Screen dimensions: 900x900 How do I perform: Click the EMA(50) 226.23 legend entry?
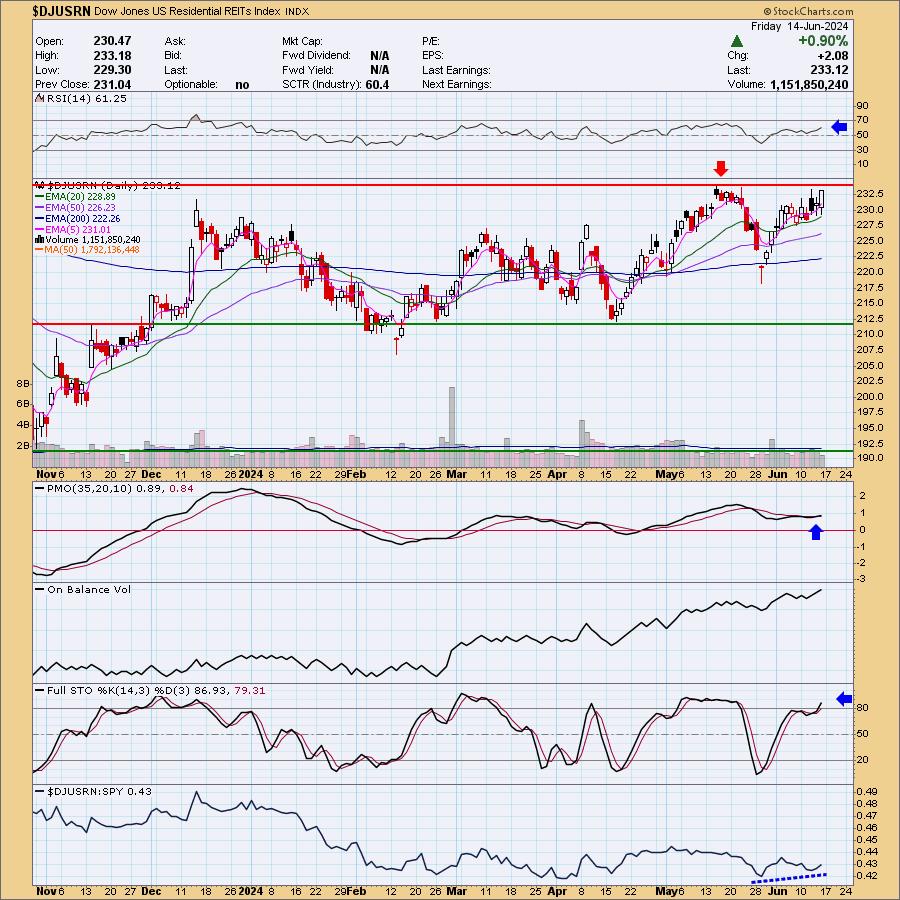[x=80, y=207]
